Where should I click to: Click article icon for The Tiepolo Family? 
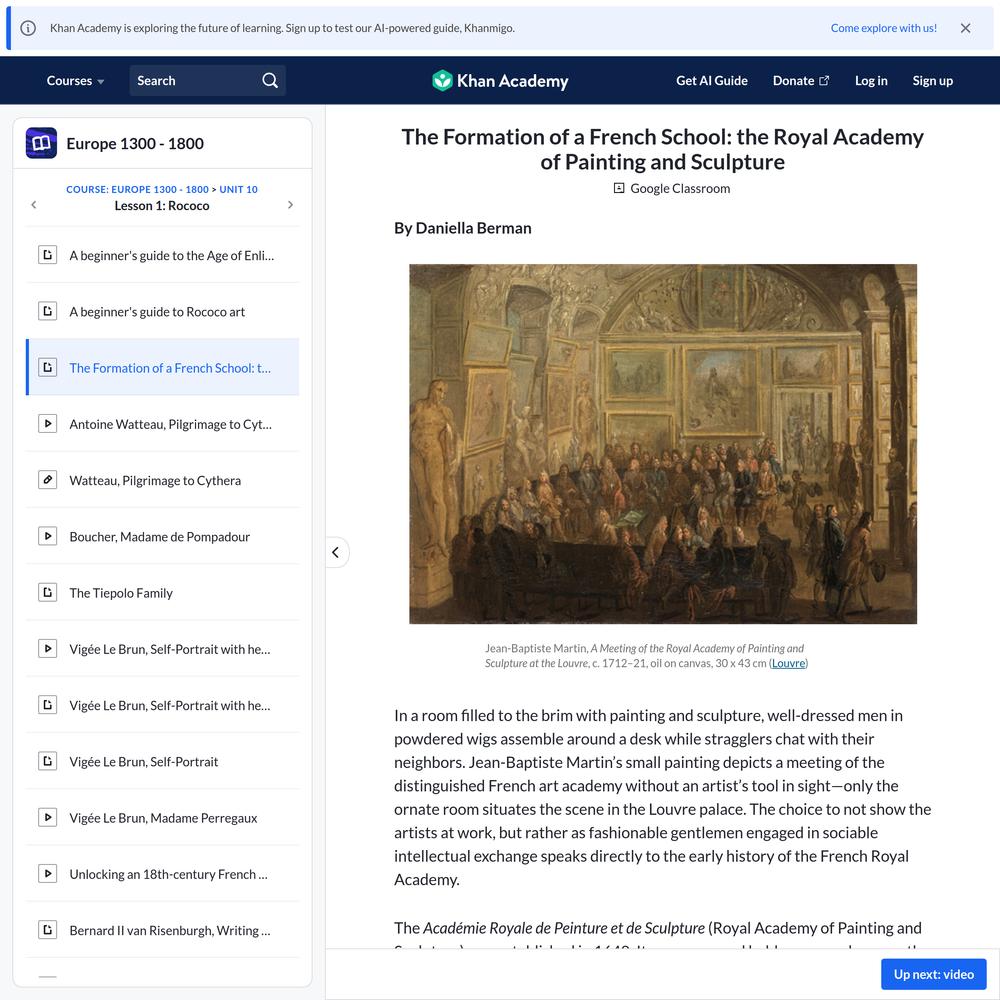pos(47,592)
